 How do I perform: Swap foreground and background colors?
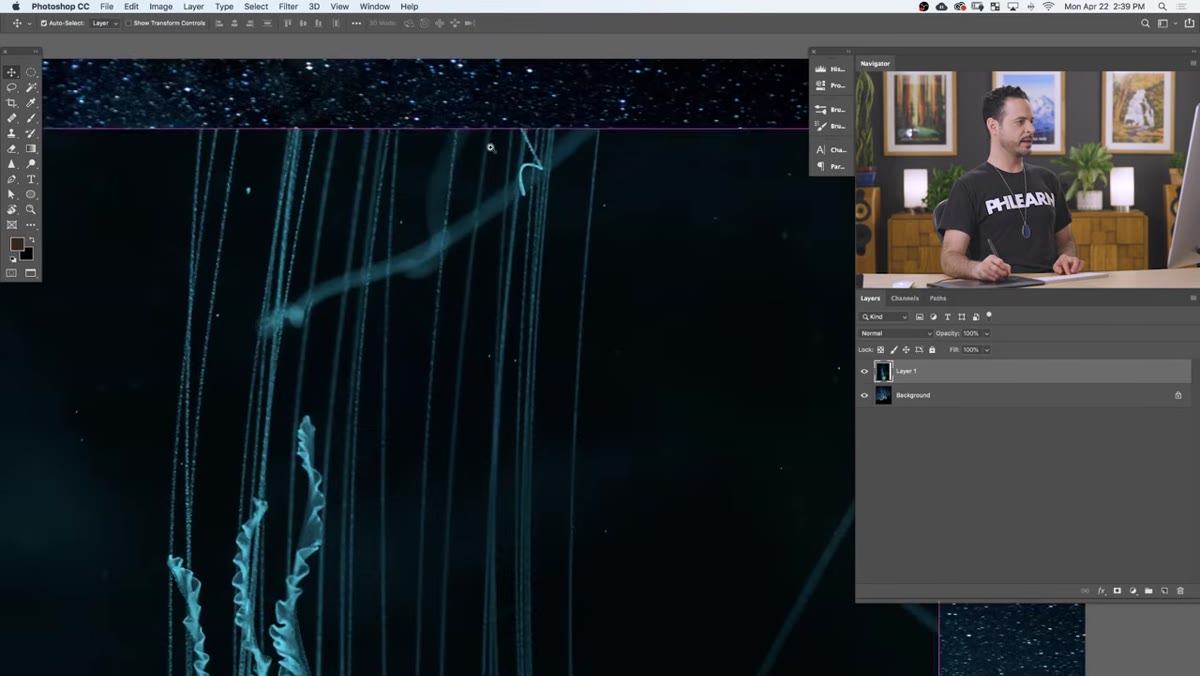(x=30, y=240)
